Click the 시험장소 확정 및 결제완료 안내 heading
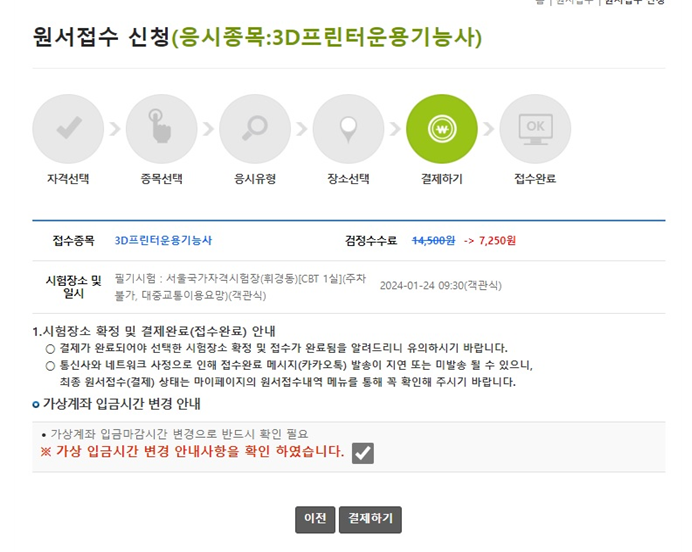 point(154,331)
